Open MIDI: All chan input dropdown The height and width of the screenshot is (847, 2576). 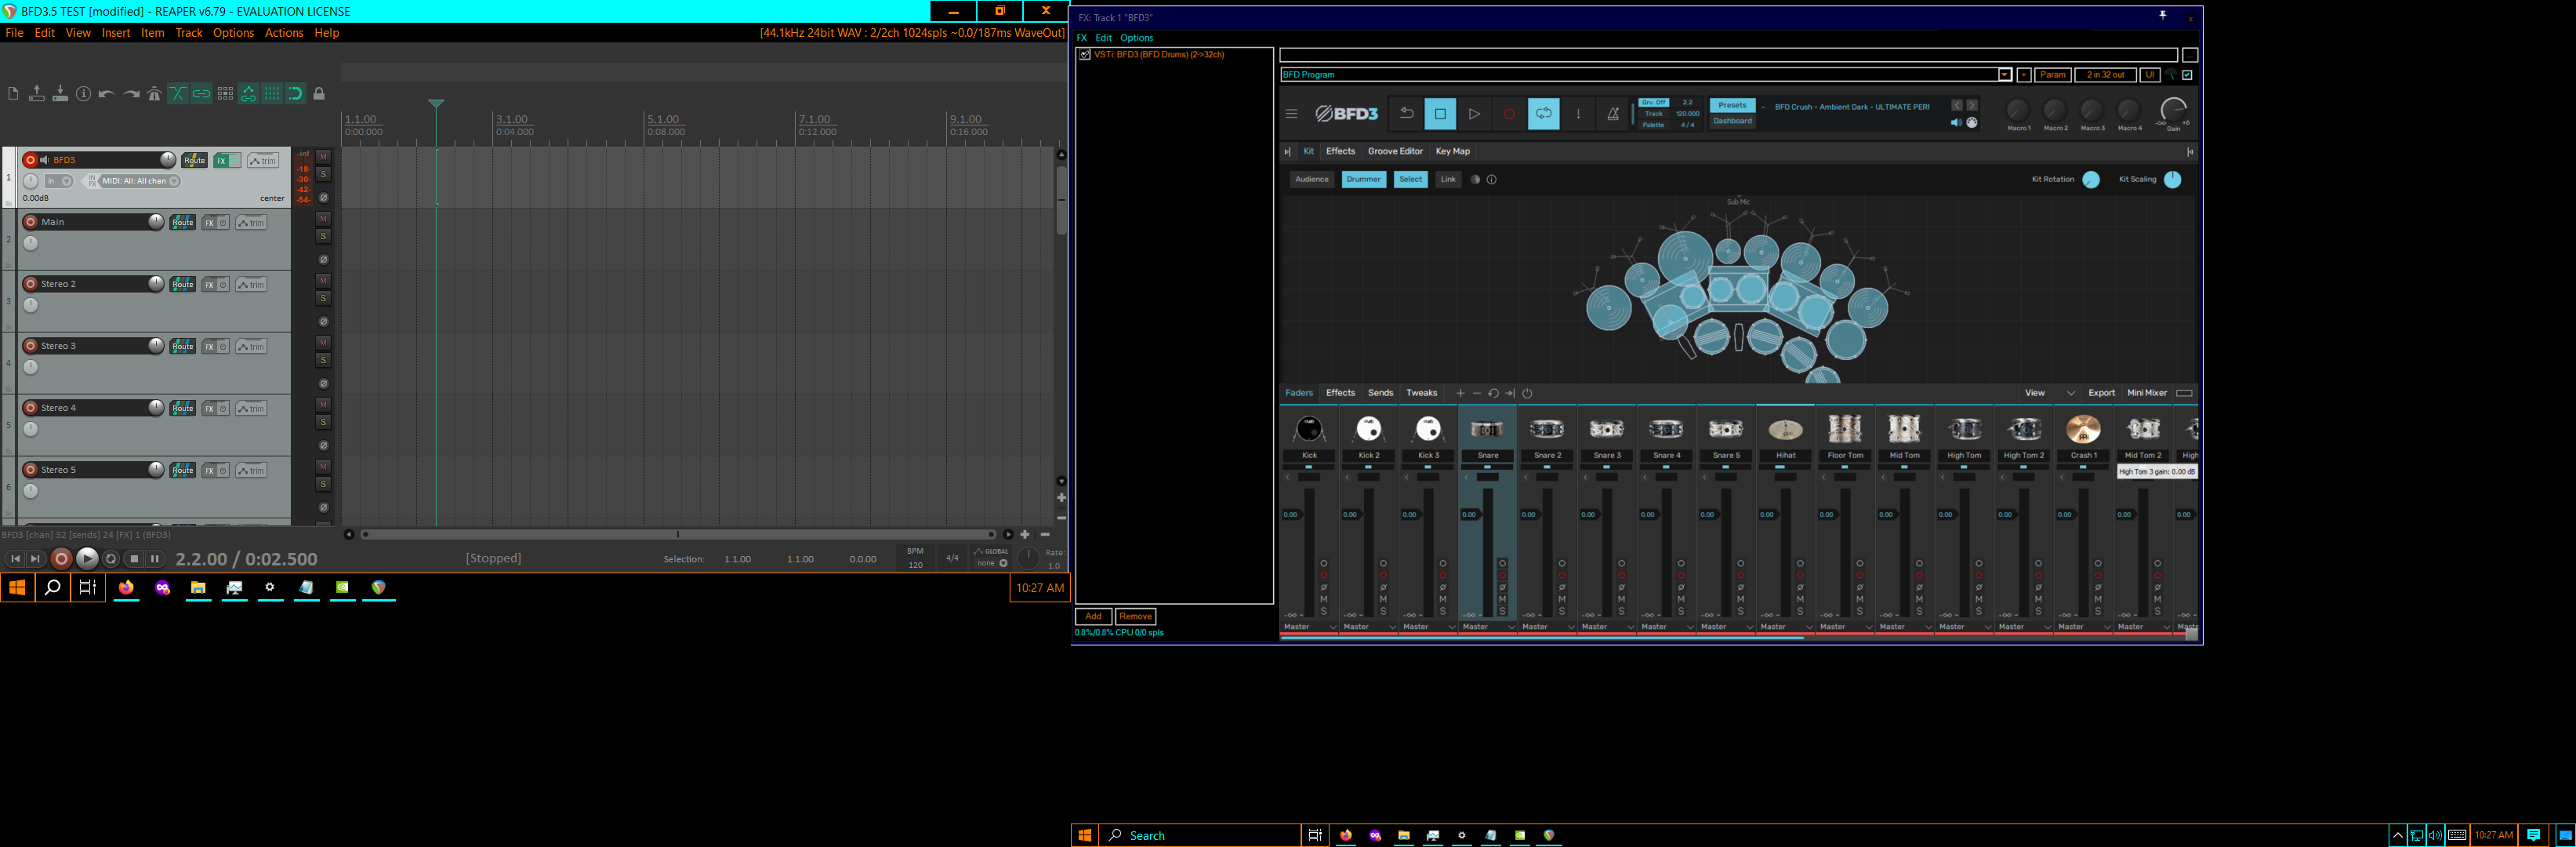click(x=139, y=181)
